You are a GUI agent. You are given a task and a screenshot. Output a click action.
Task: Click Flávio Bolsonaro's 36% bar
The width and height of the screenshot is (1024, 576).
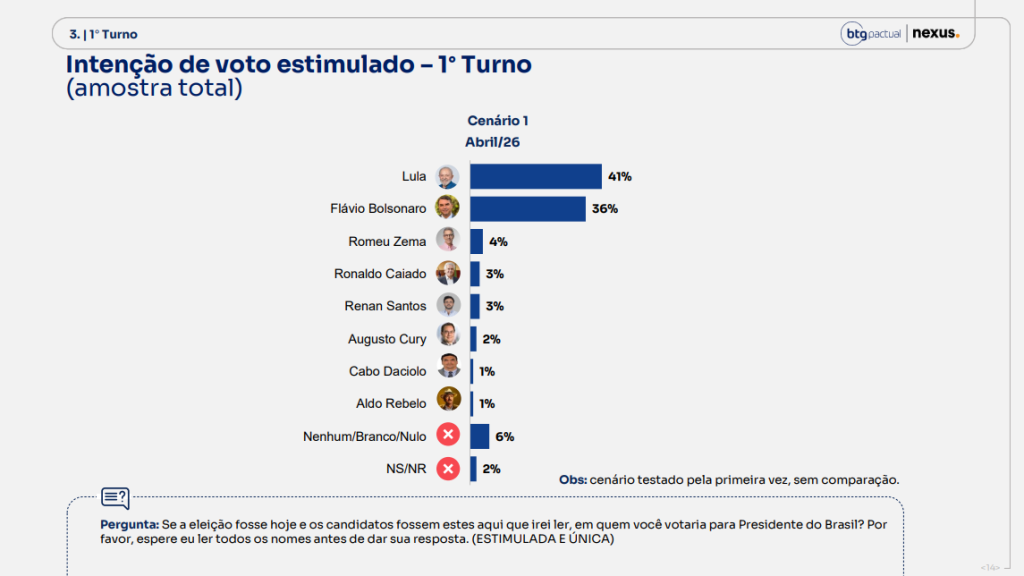pos(527,209)
